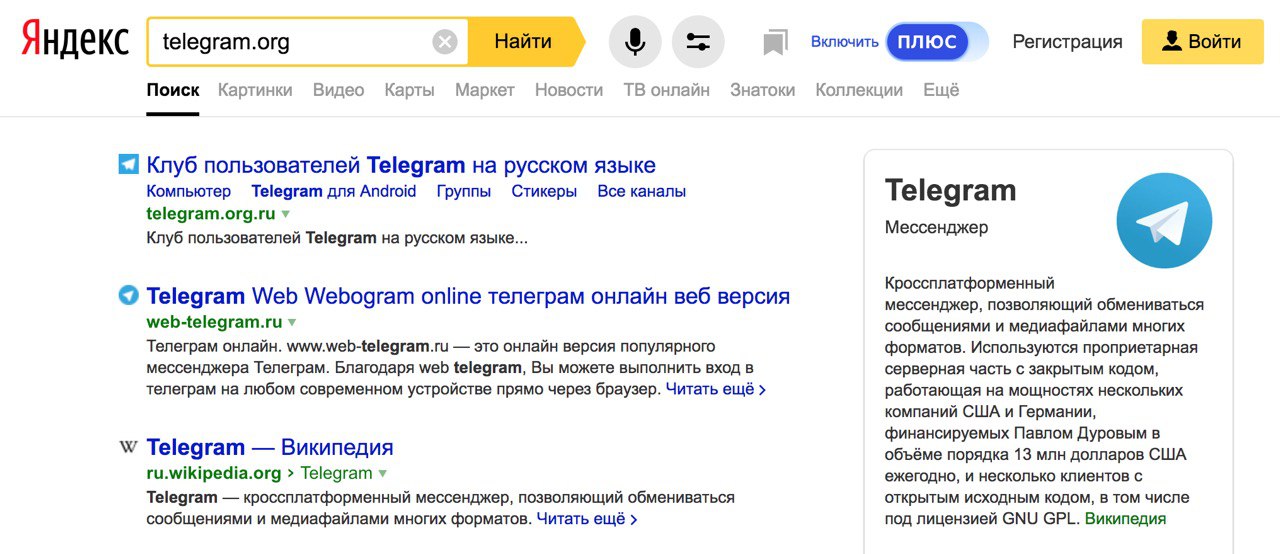
Task: Click the Telegram heading in info panel
Action: pos(950,190)
